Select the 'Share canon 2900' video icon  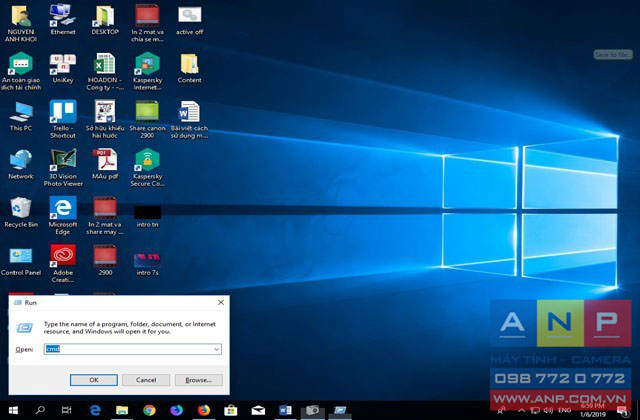[x=147, y=120]
